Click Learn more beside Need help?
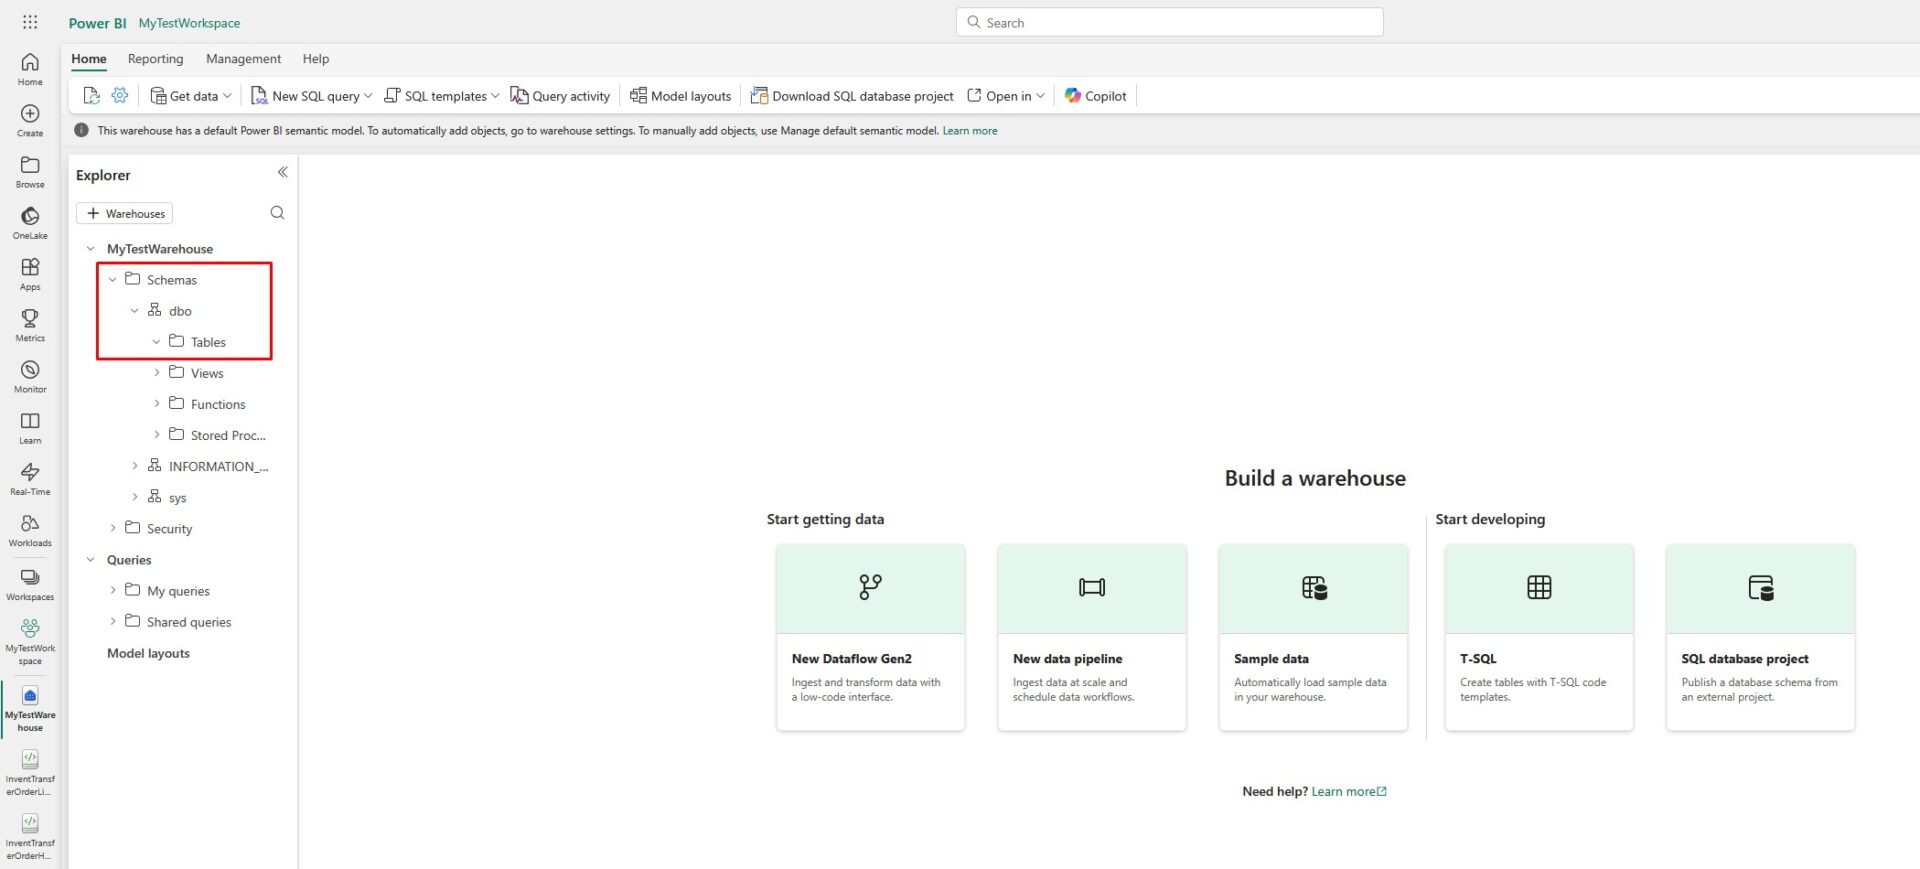The width and height of the screenshot is (1920, 869). pos(1349,791)
